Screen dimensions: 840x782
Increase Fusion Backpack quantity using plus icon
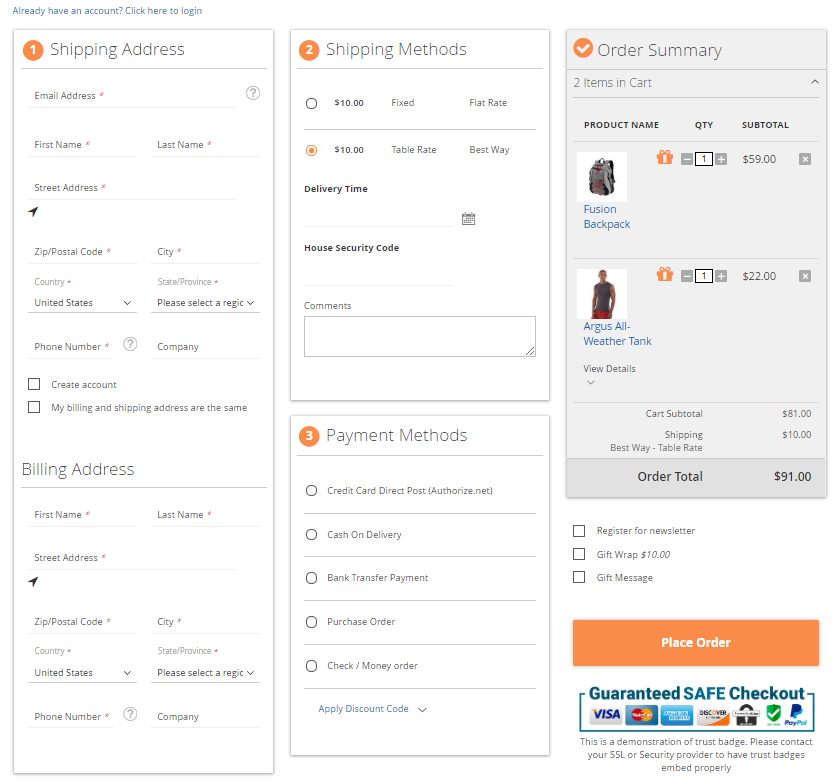720,158
